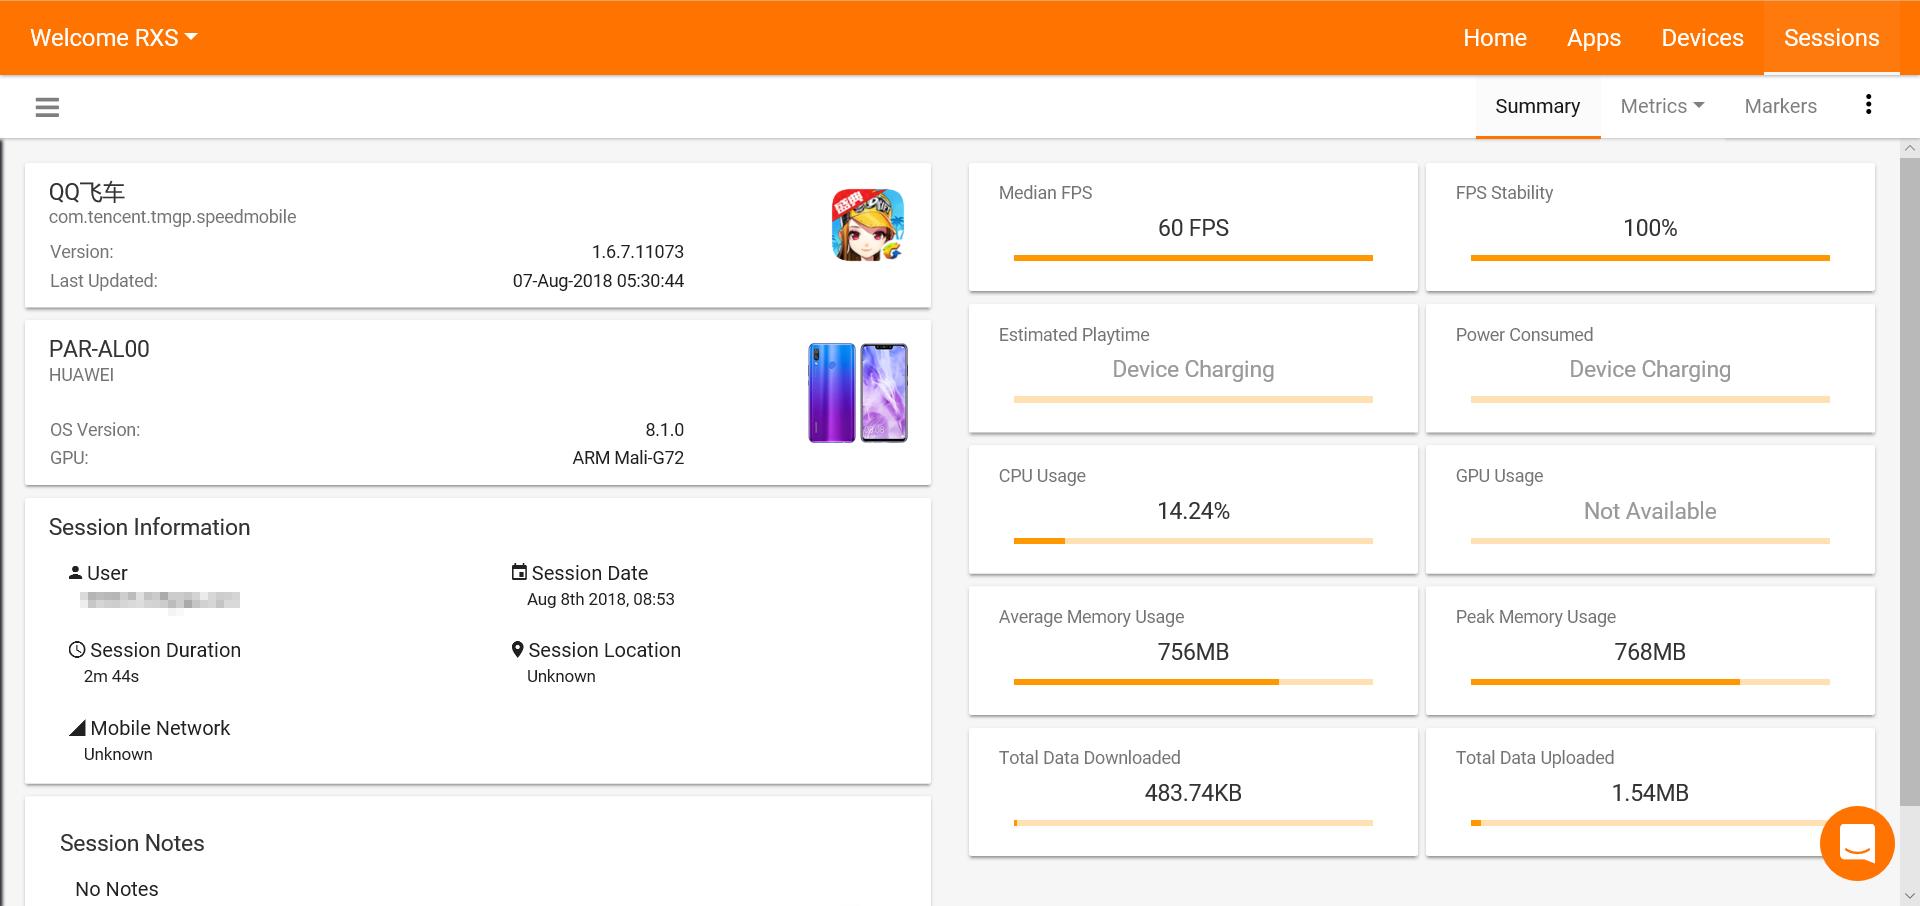Screen dimensions: 1920x906
Task: Select the 1.54MB uploaded value
Action: click(1650, 793)
